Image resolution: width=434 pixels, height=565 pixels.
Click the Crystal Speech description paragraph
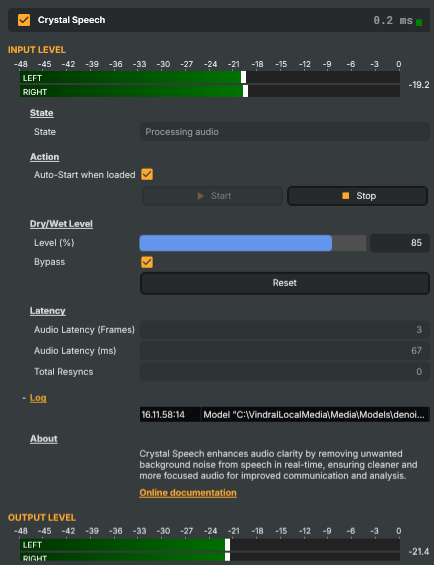(x=278, y=464)
